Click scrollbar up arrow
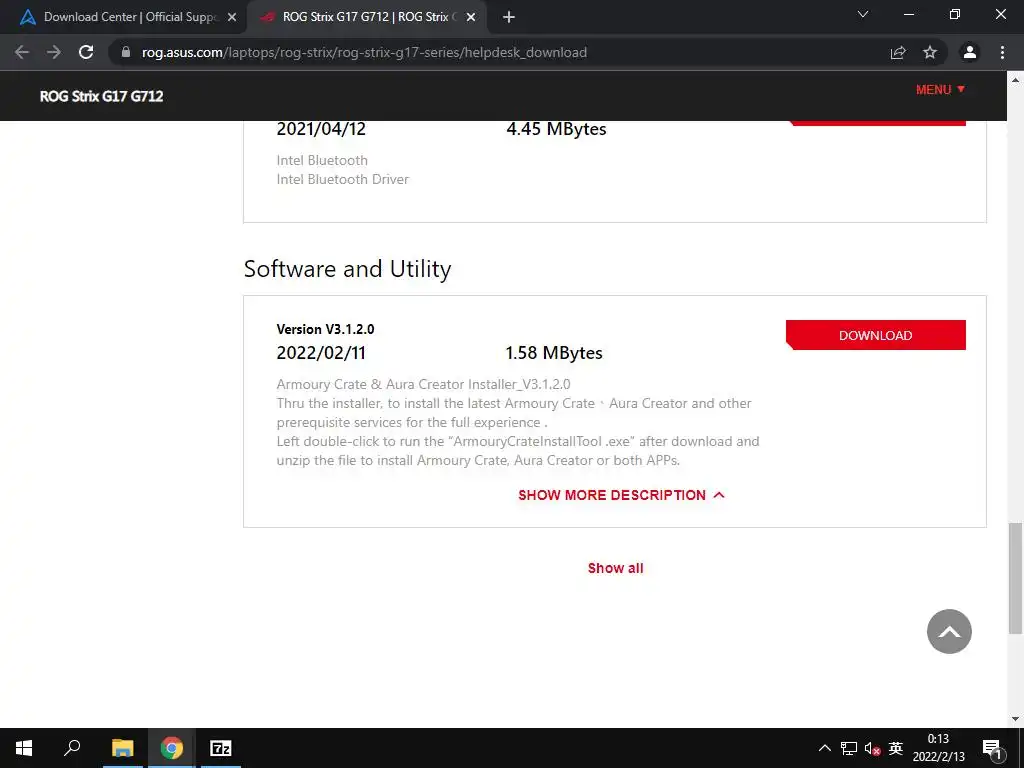Screen dimensions: 1024x768 coord(1016,80)
